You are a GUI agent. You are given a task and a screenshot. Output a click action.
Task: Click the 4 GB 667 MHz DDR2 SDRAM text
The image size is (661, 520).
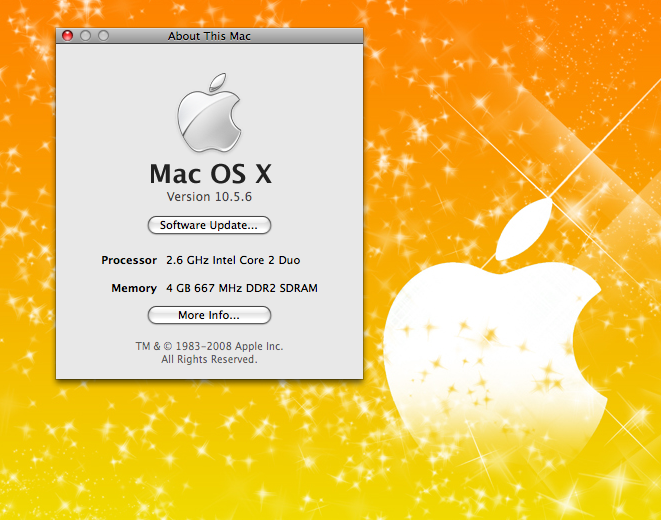click(x=242, y=288)
